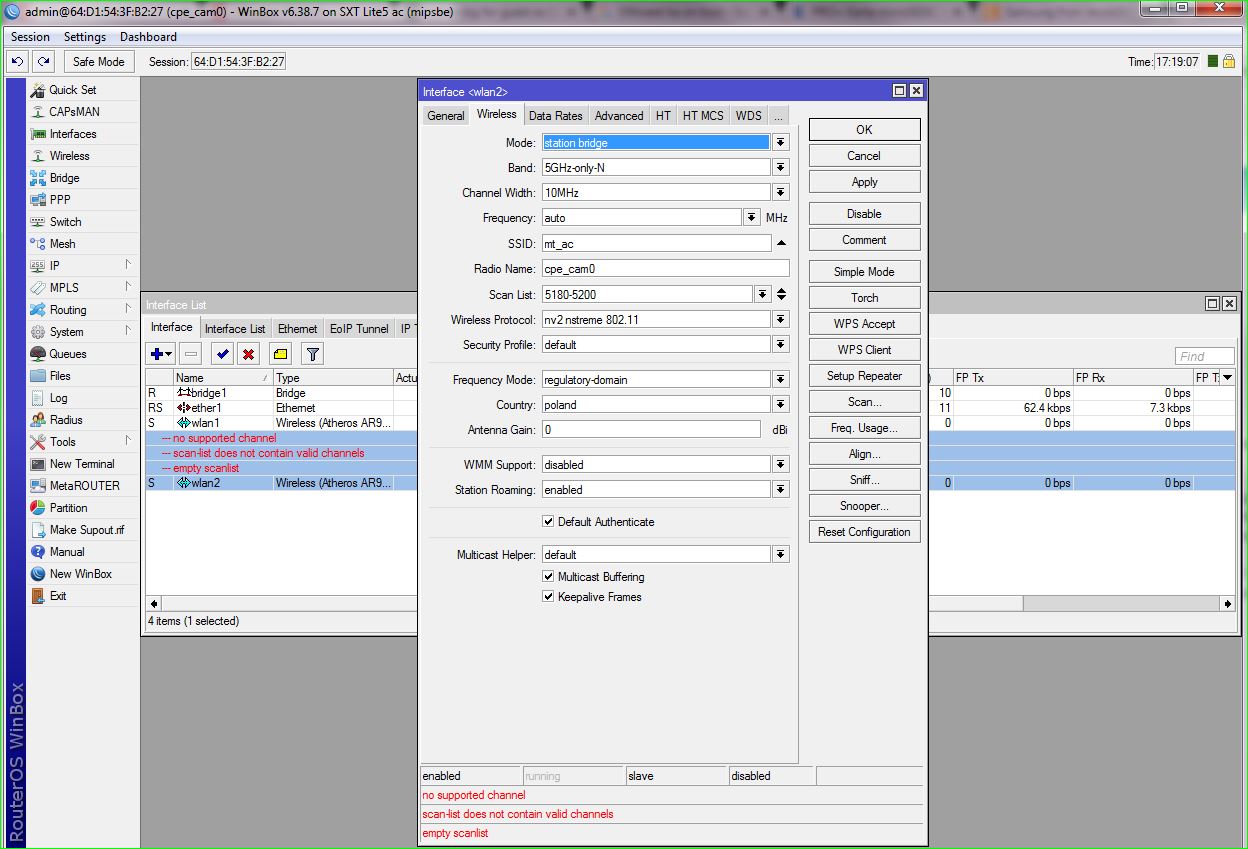1248x849 pixels.
Task: Click the blue checkmark enable icon
Action: click(222, 354)
